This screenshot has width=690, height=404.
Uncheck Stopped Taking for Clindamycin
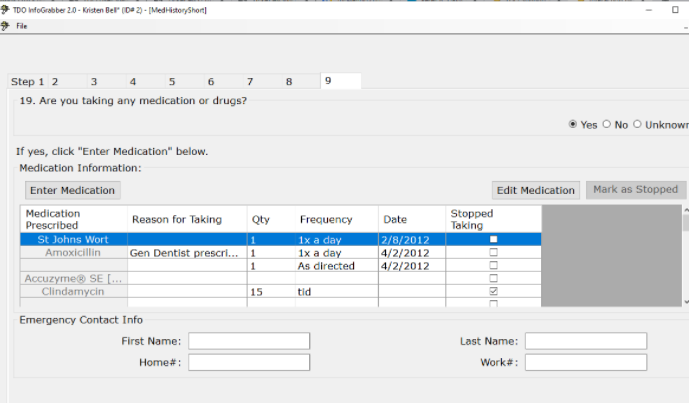(493, 292)
